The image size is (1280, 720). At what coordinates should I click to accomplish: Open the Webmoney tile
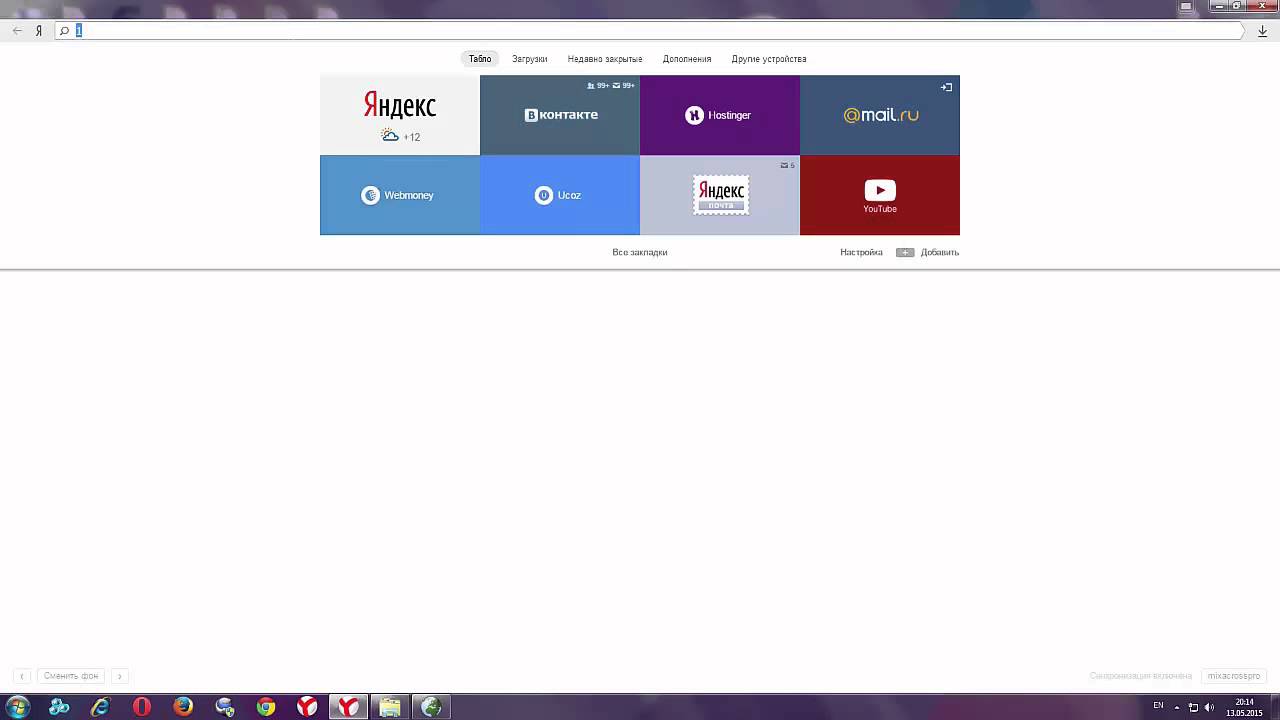click(x=400, y=195)
